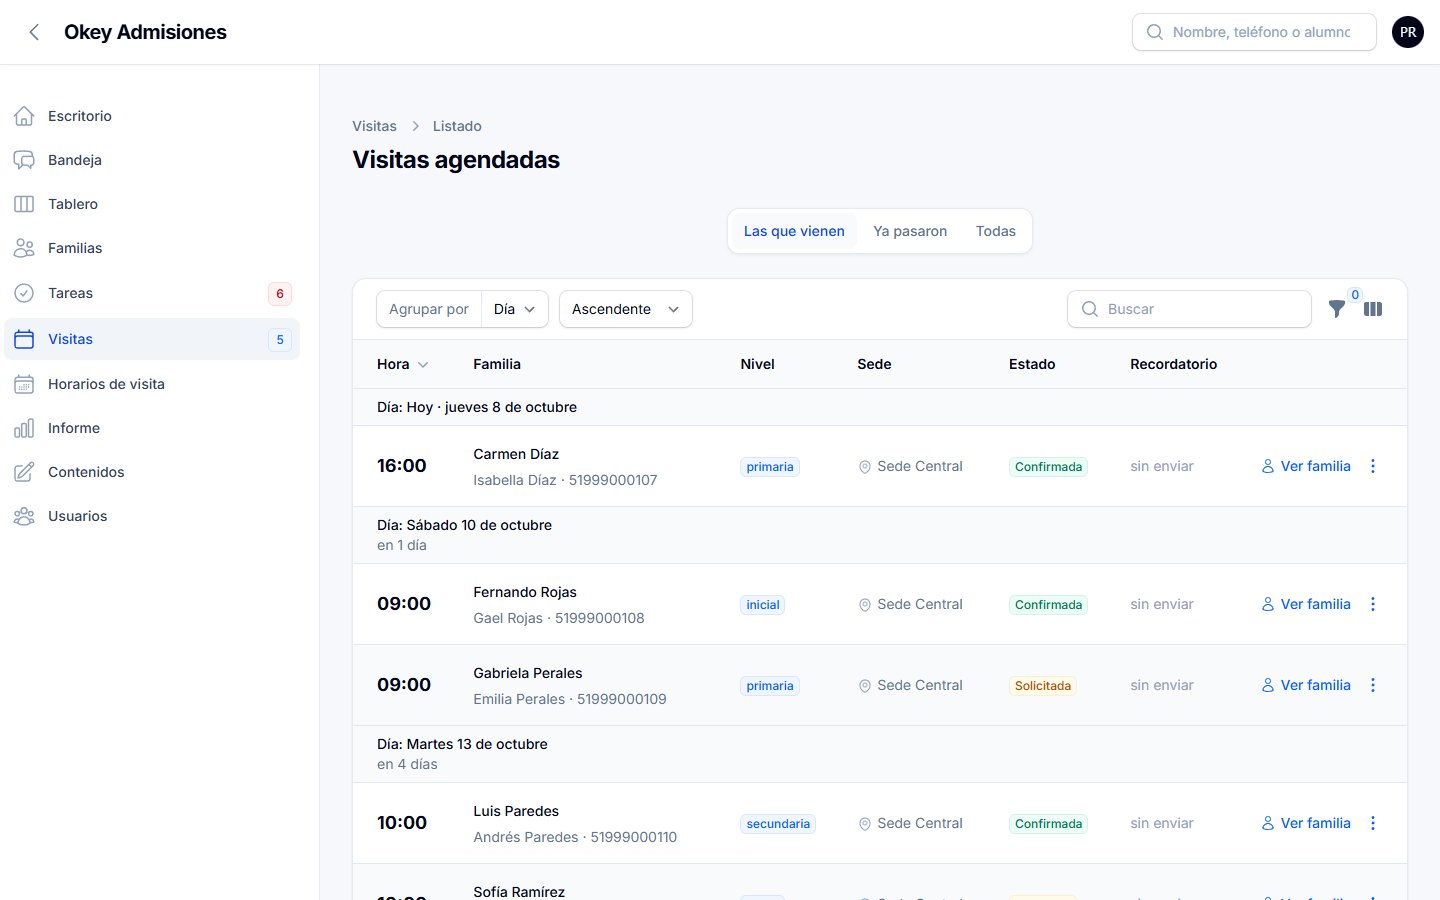Screen dimensions: 1440x900
Task: Switch to the Ya pasaron tab
Action: [x=910, y=231]
